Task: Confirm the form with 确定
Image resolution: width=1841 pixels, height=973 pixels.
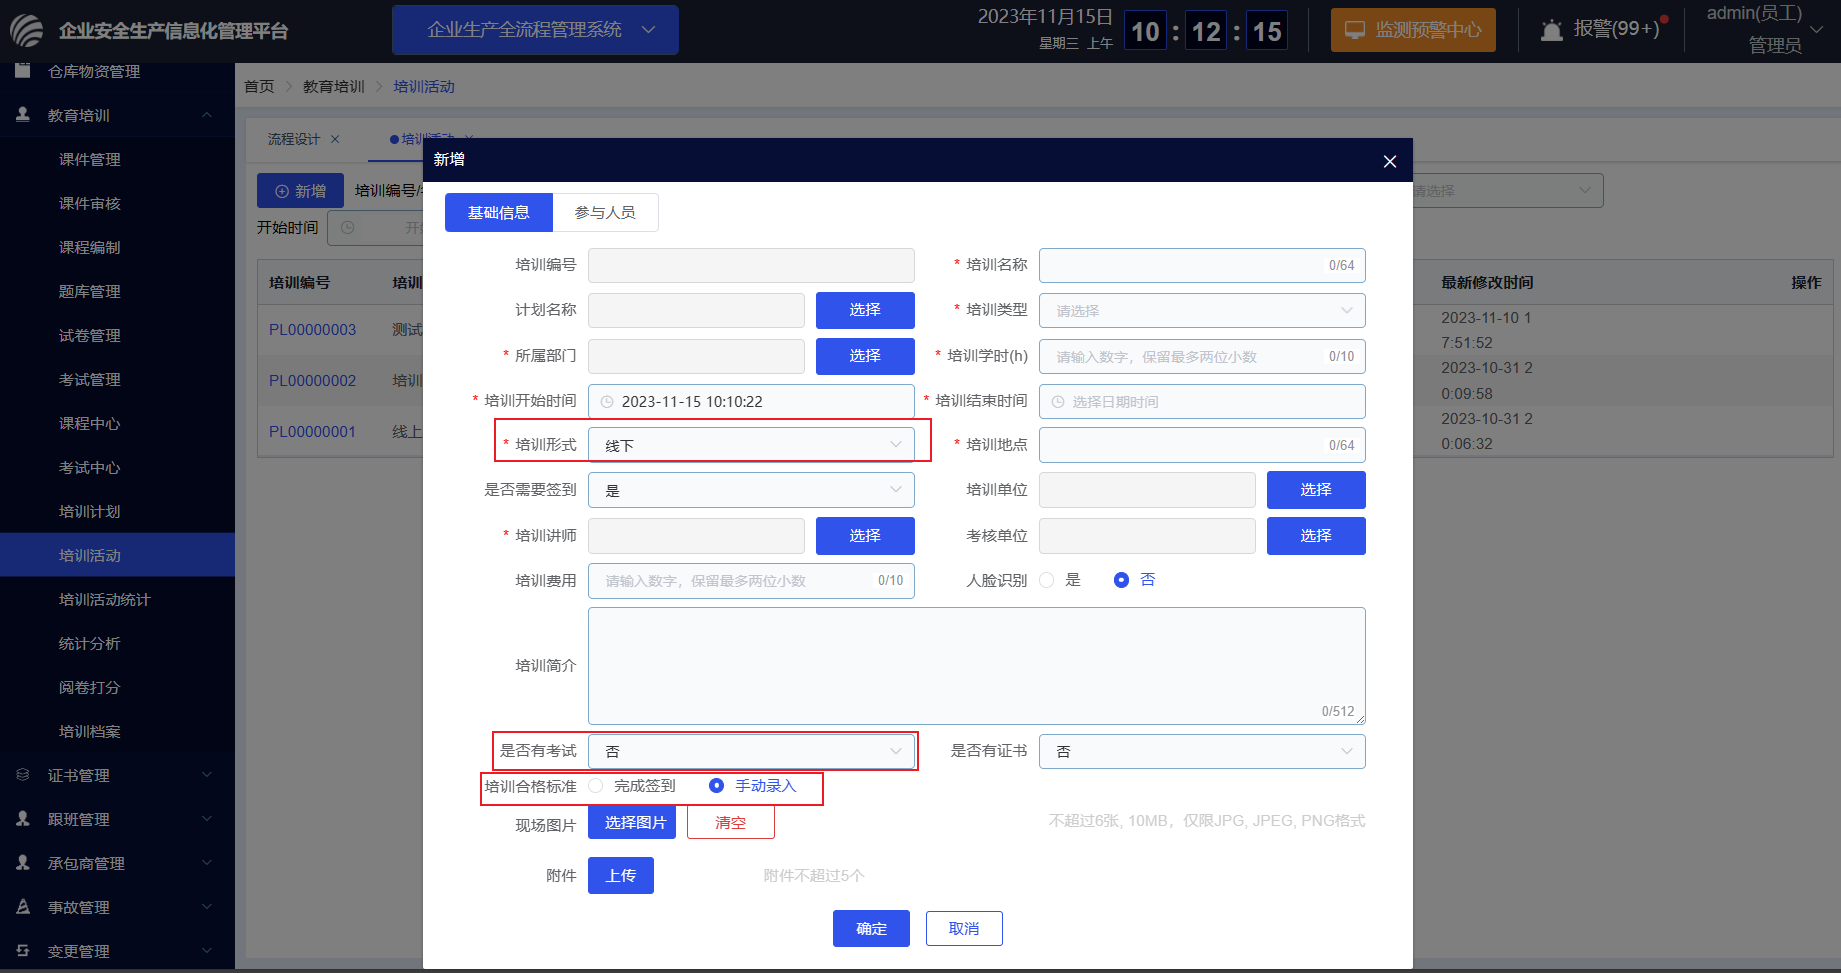Action: point(871,929)
